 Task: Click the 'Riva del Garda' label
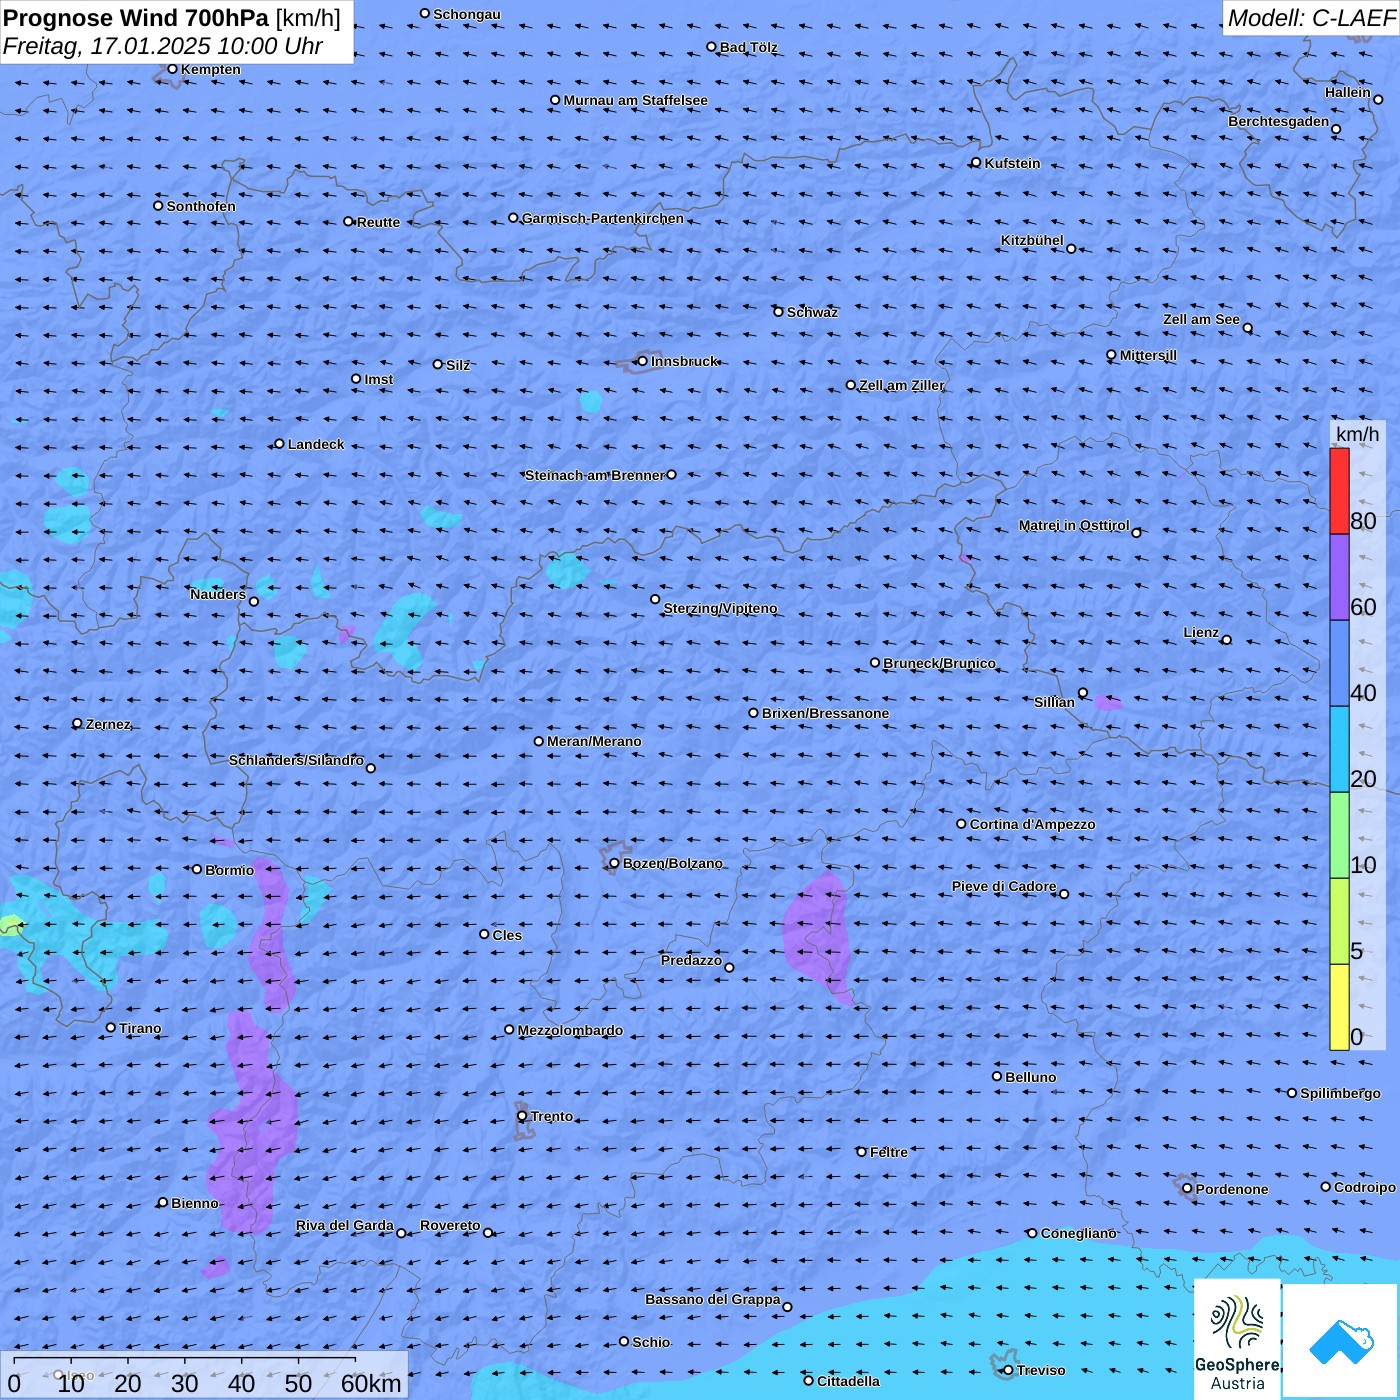(345, 1225)
